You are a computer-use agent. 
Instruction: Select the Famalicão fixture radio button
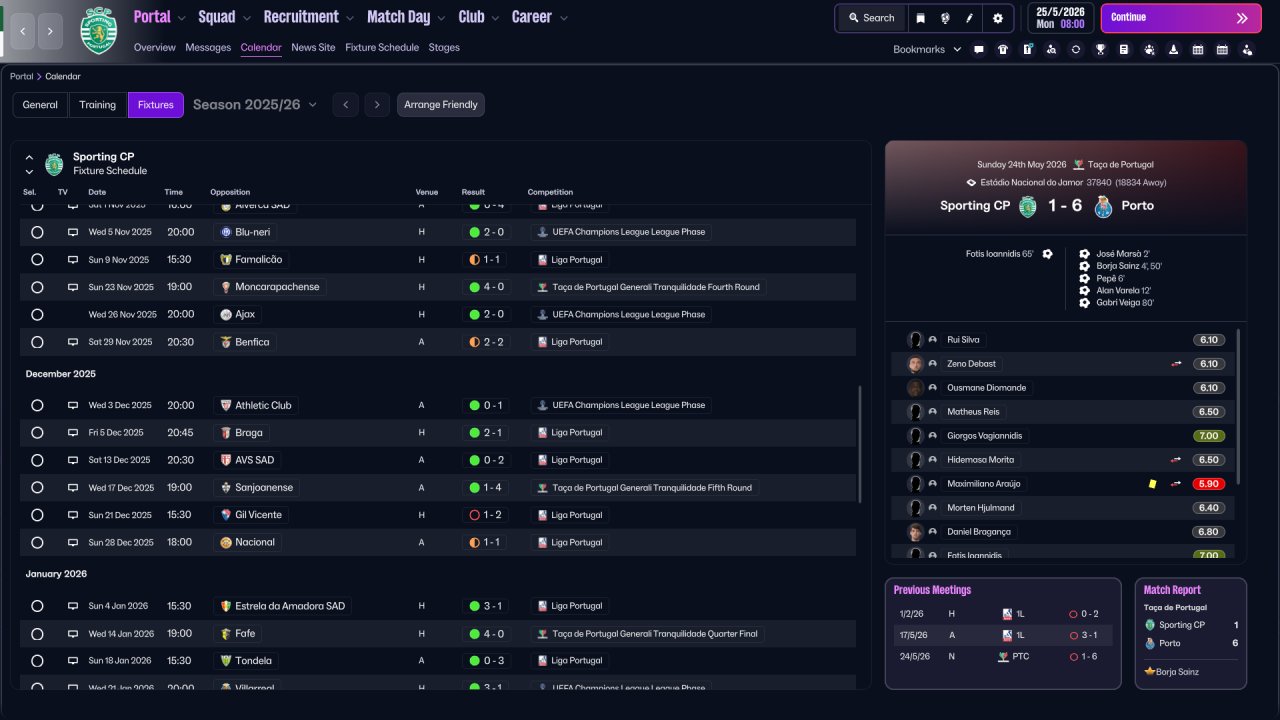37,260
